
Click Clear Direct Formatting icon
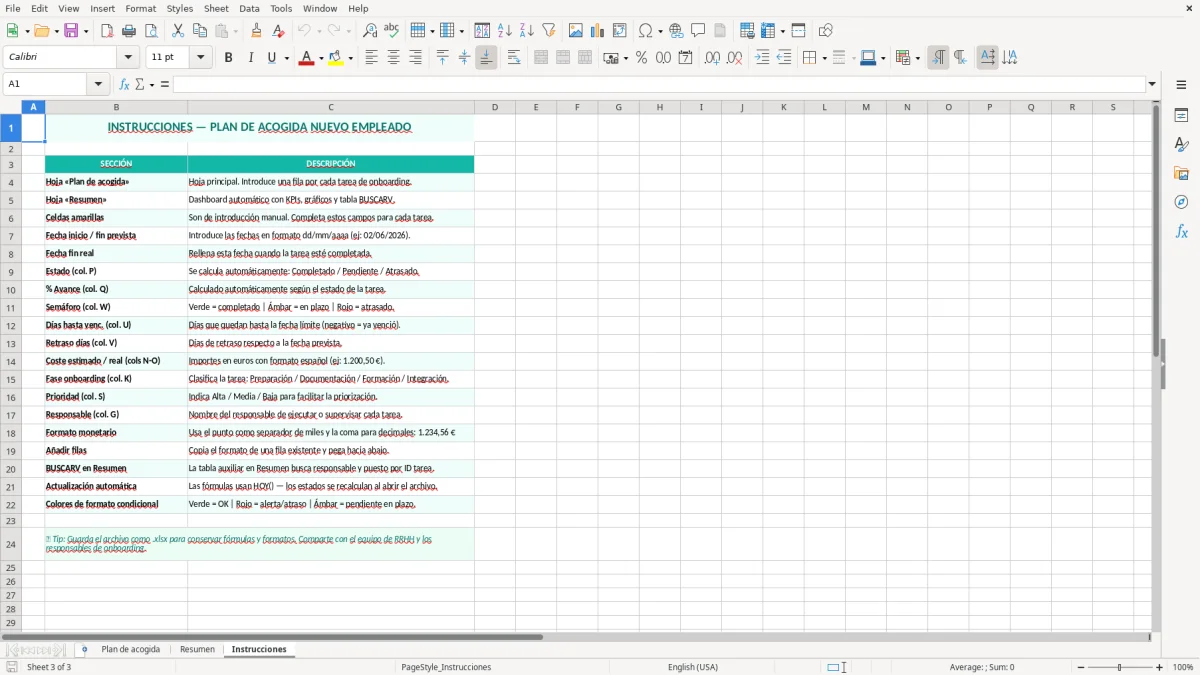tap(278, 31)
